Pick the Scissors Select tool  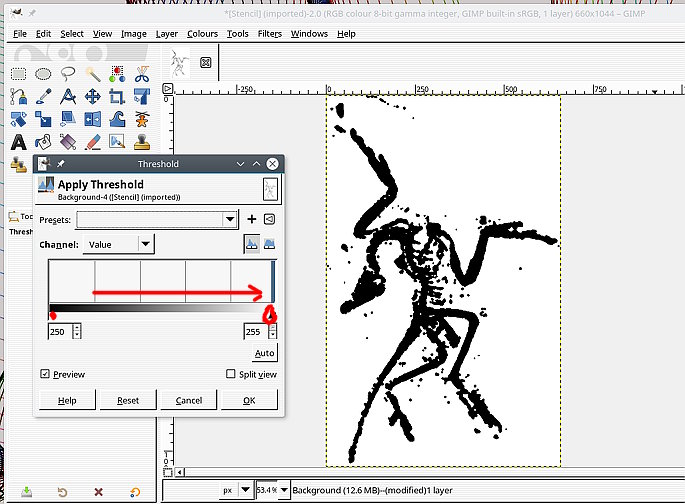pyautogui.click(x=142, y=73)
